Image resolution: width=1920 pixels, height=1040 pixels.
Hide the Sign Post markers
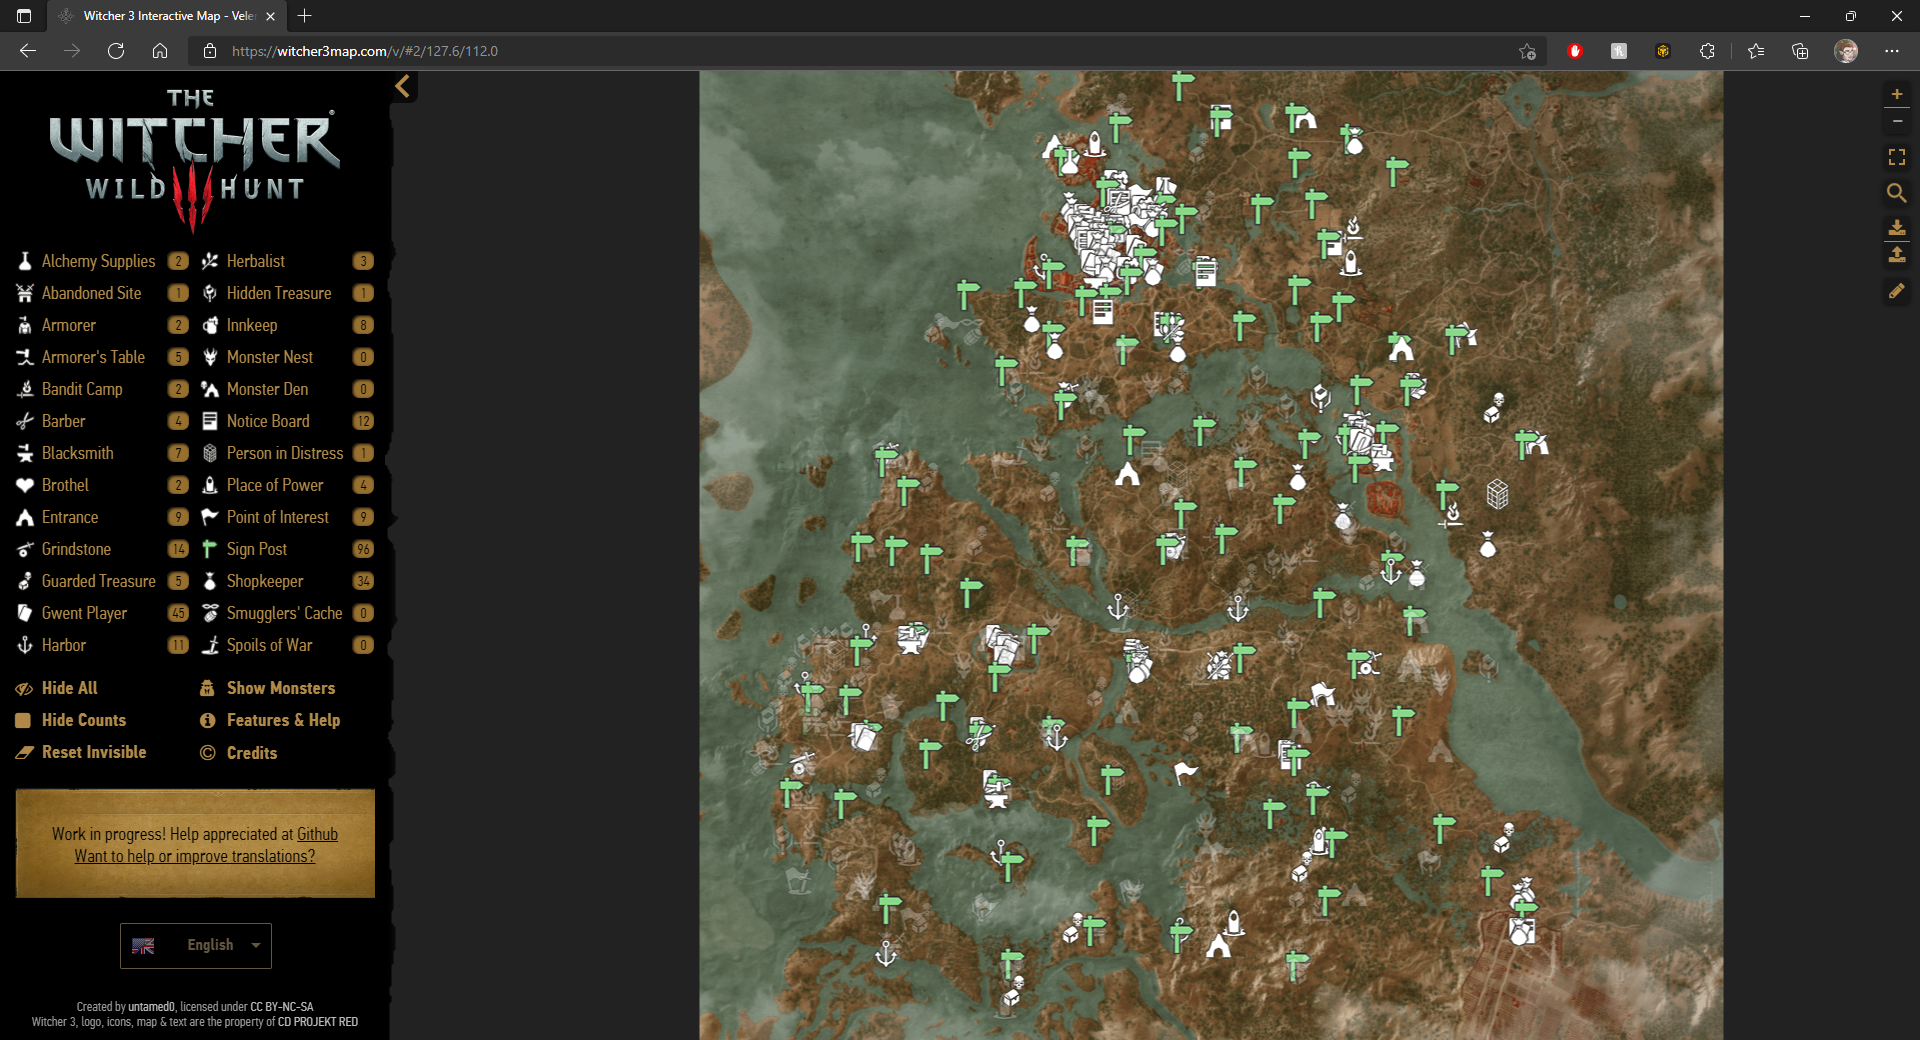pos(257,549)
